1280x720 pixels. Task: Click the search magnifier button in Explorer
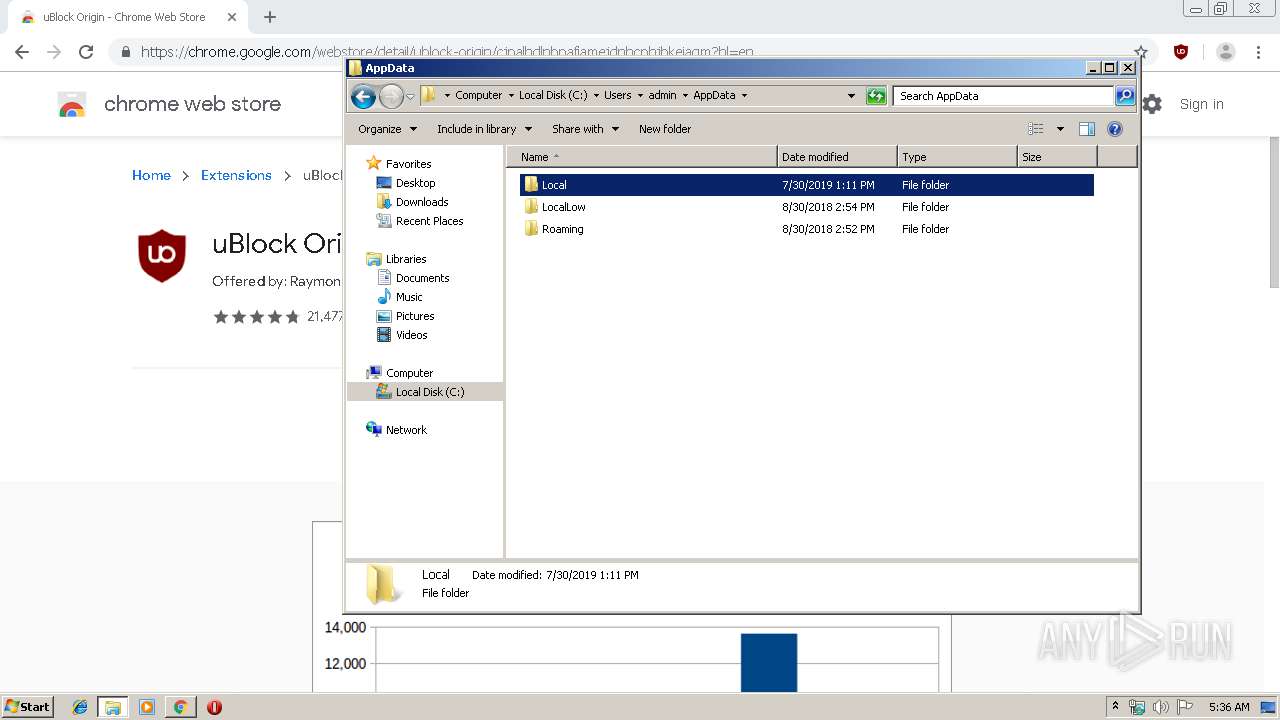1125,96
